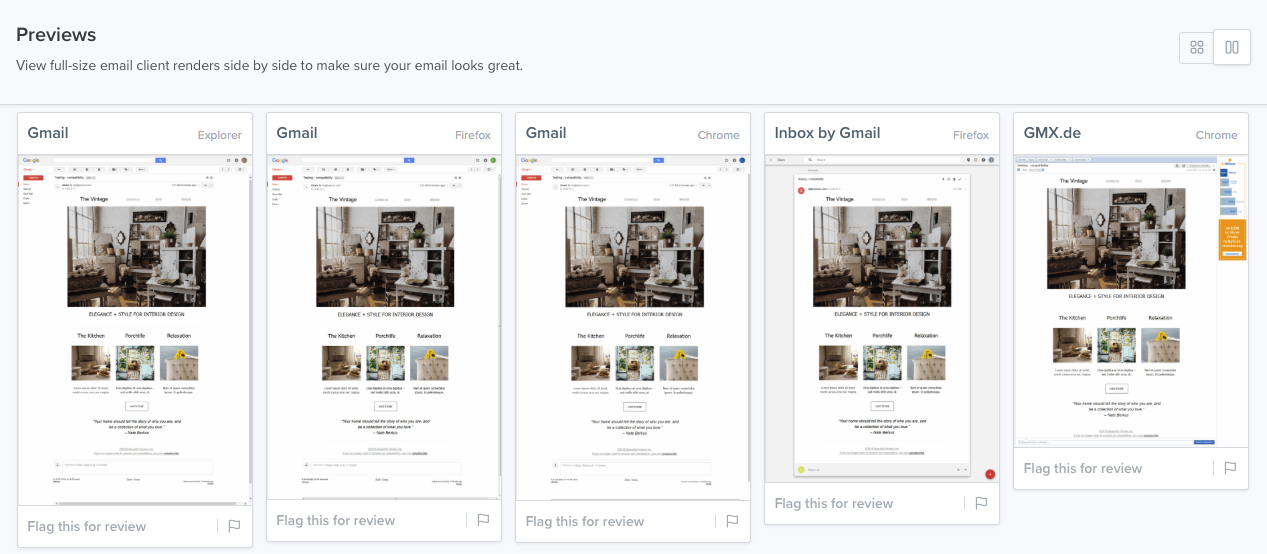The width and height of the screenshot is (1267, 554).
Task: Click the Inbox by Gmail card title
Action: coord(828,133)
